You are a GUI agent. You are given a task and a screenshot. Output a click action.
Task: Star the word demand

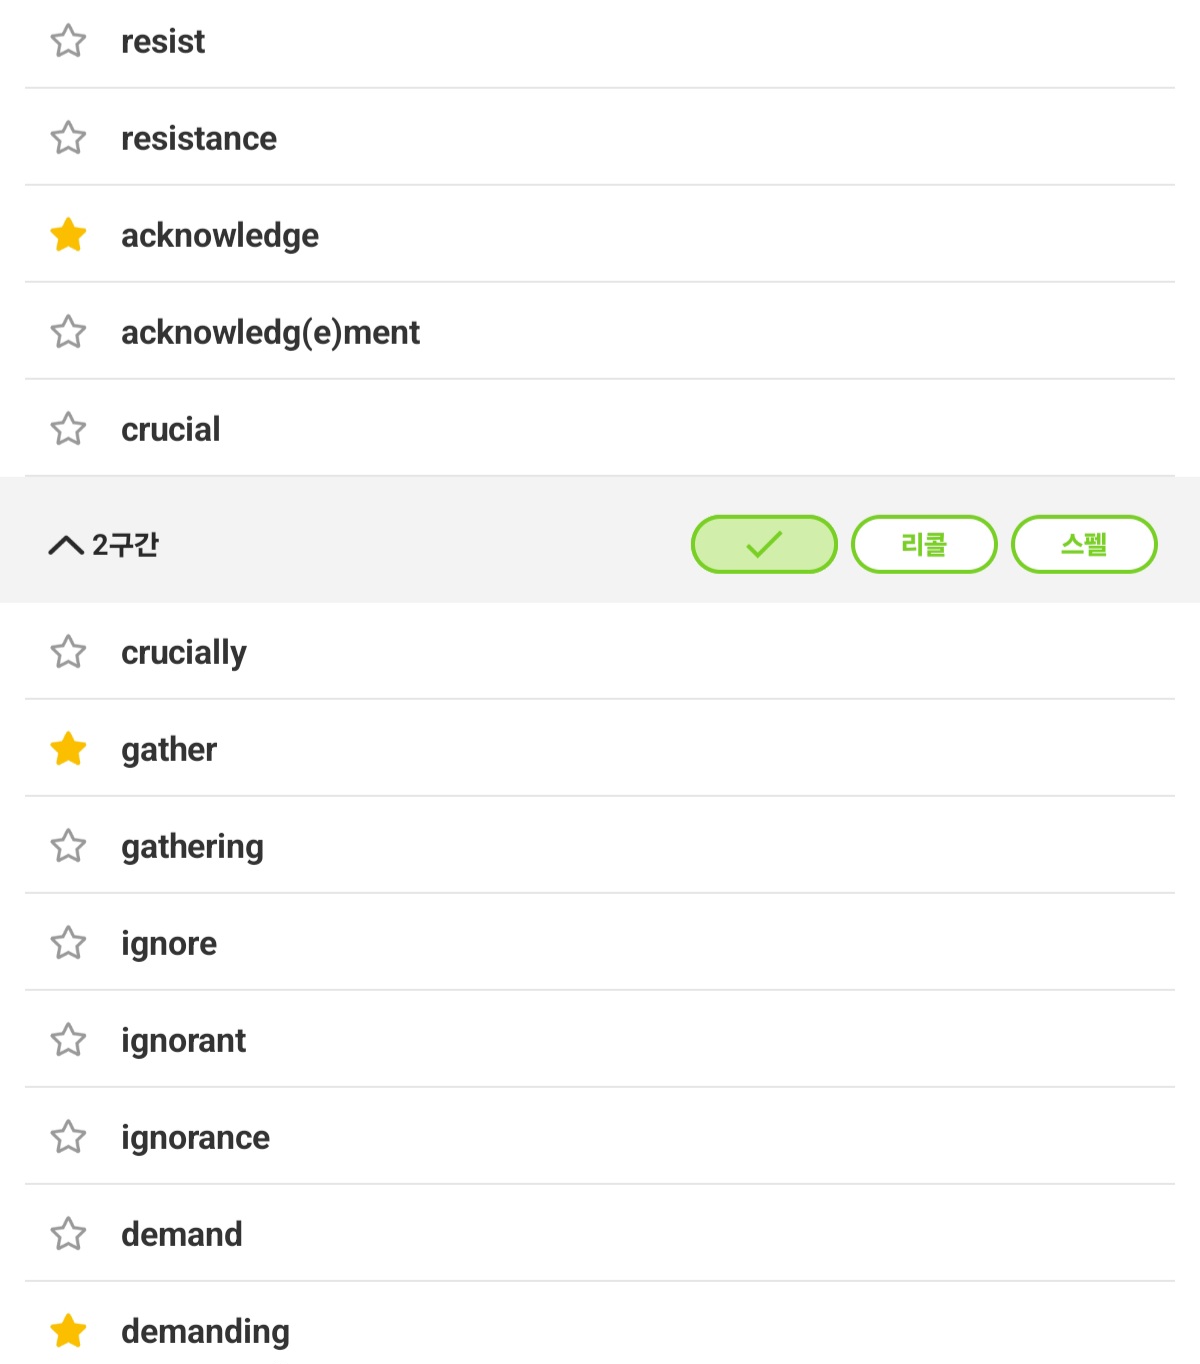[68, 1234]
